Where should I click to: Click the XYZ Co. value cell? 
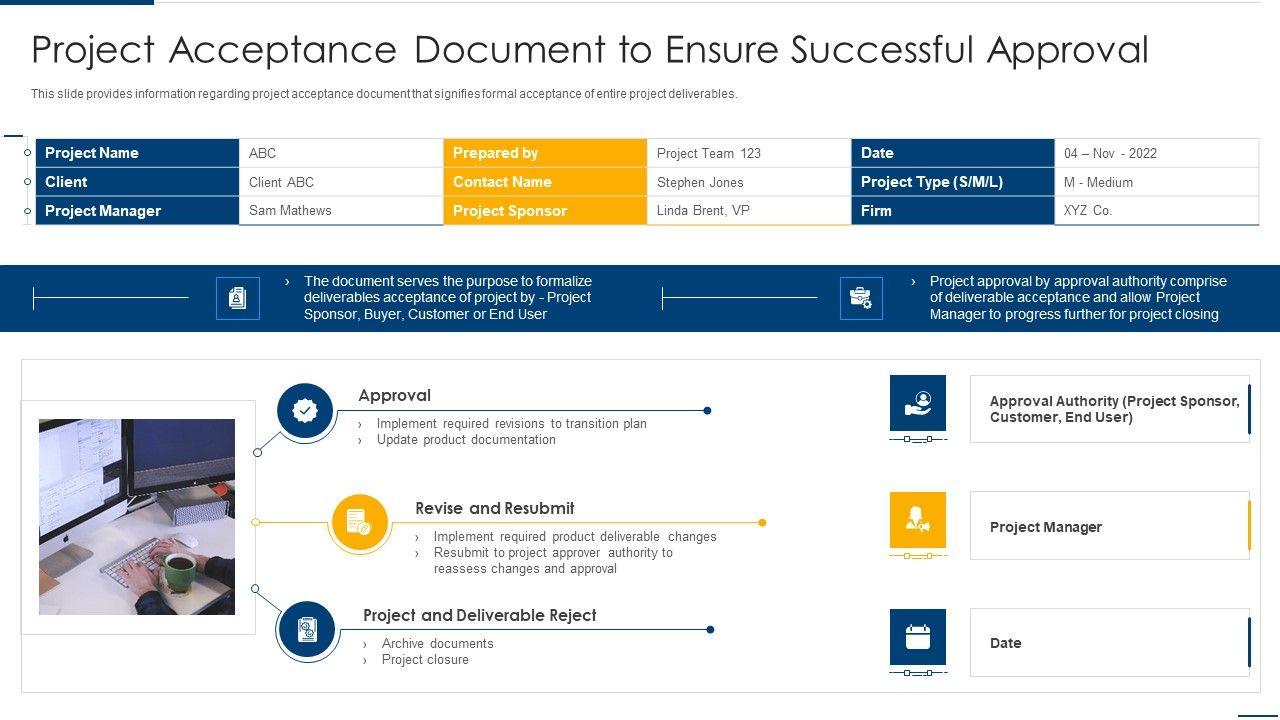tap(1157, 211)
